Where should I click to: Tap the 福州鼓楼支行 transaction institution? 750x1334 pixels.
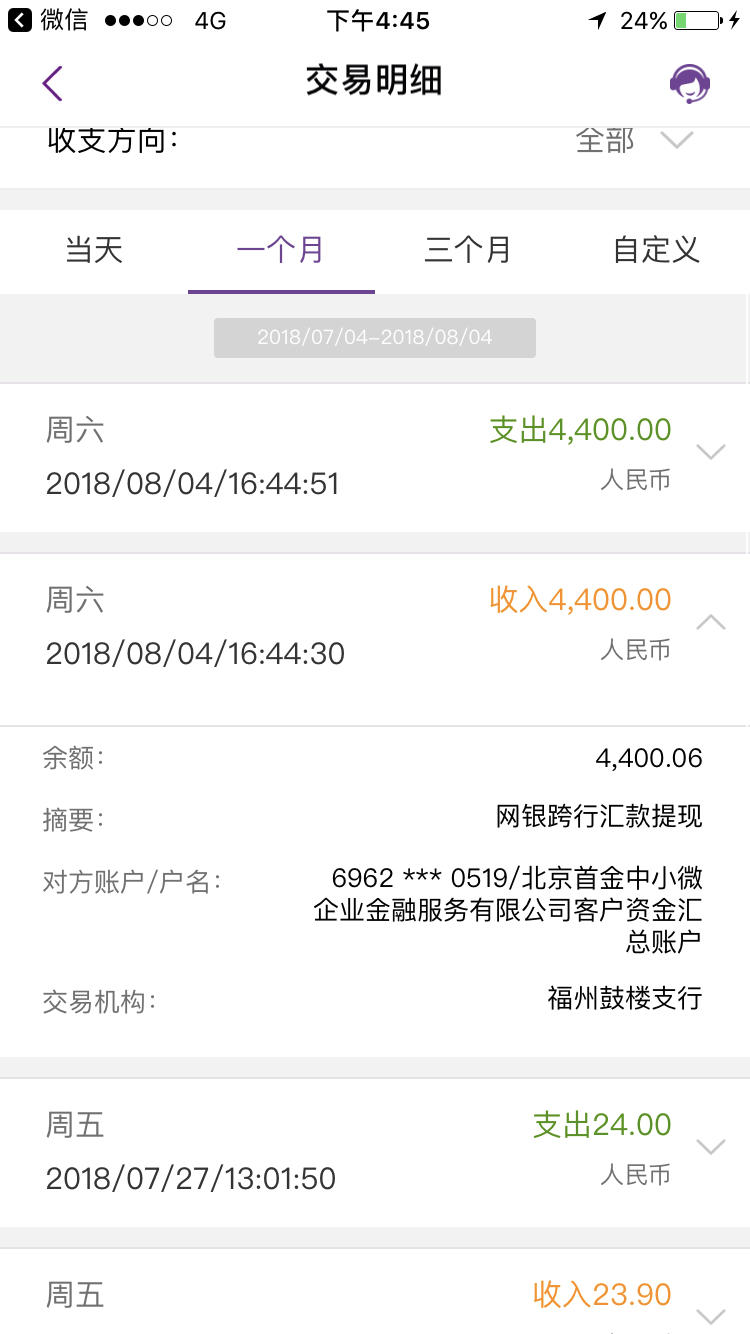point(625,997)
